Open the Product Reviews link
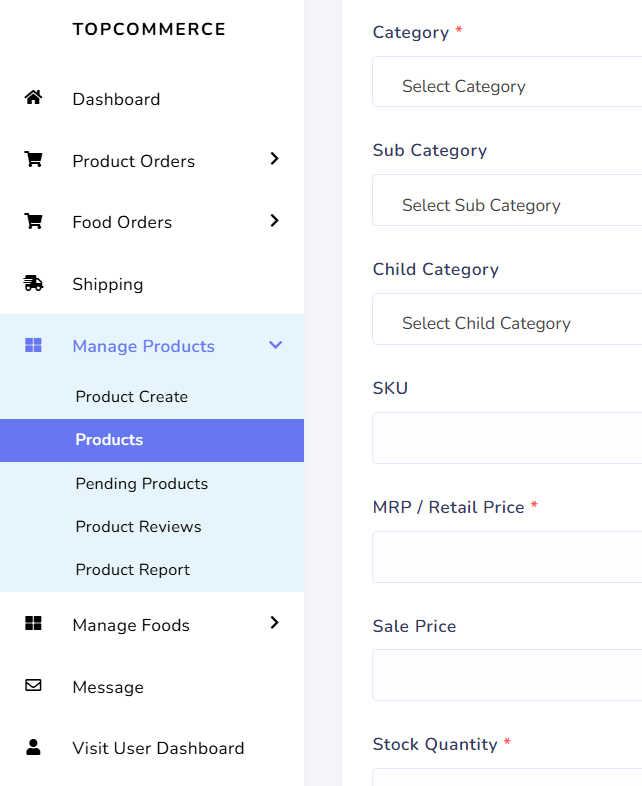The image size is (642, 786). 138,527
